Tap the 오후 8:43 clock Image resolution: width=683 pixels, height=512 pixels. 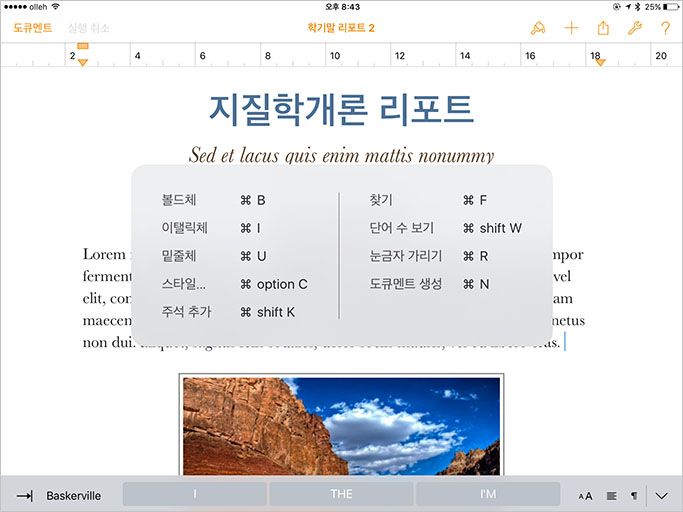[x=342, y=7]
